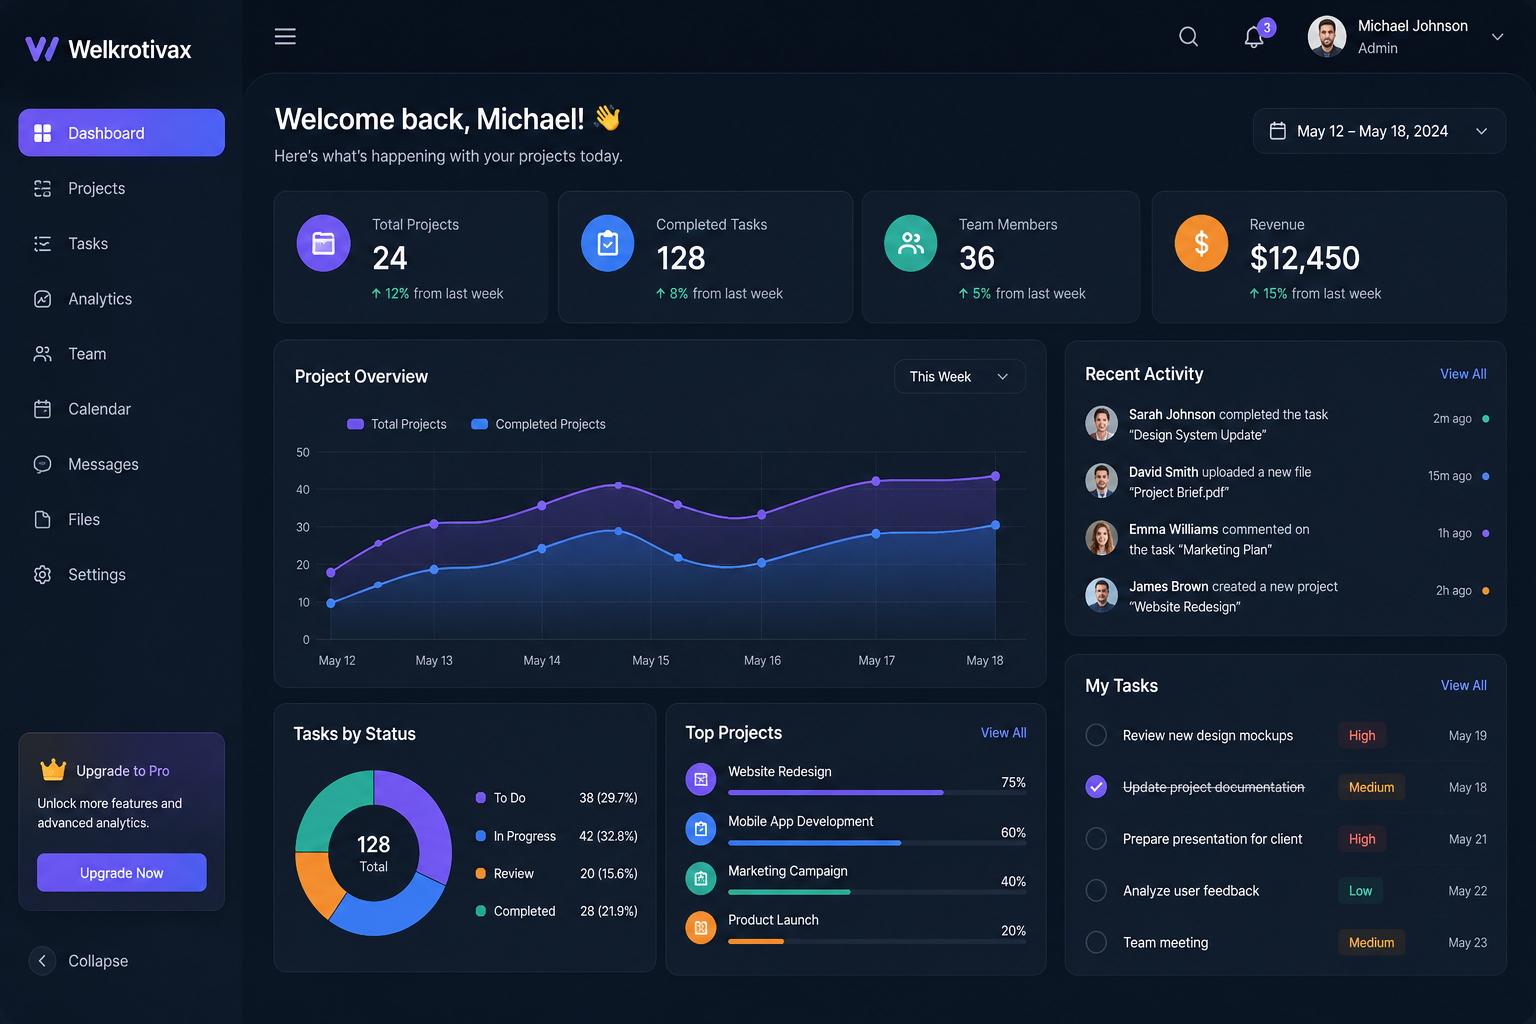Check Review new design mockups task
The image size is (1536, 1024).
[1096, 735]
